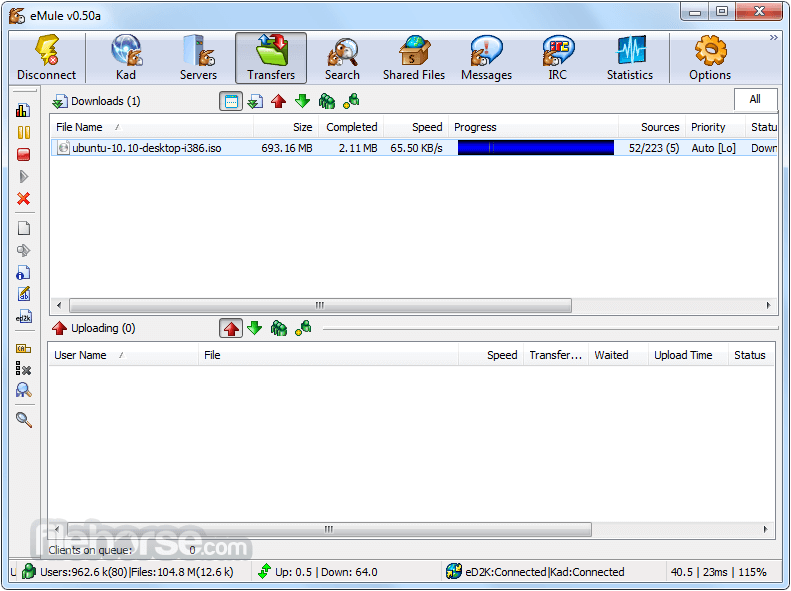791x591 pixels.
Task: Open the Statistics window
Action: click(630, 57)
